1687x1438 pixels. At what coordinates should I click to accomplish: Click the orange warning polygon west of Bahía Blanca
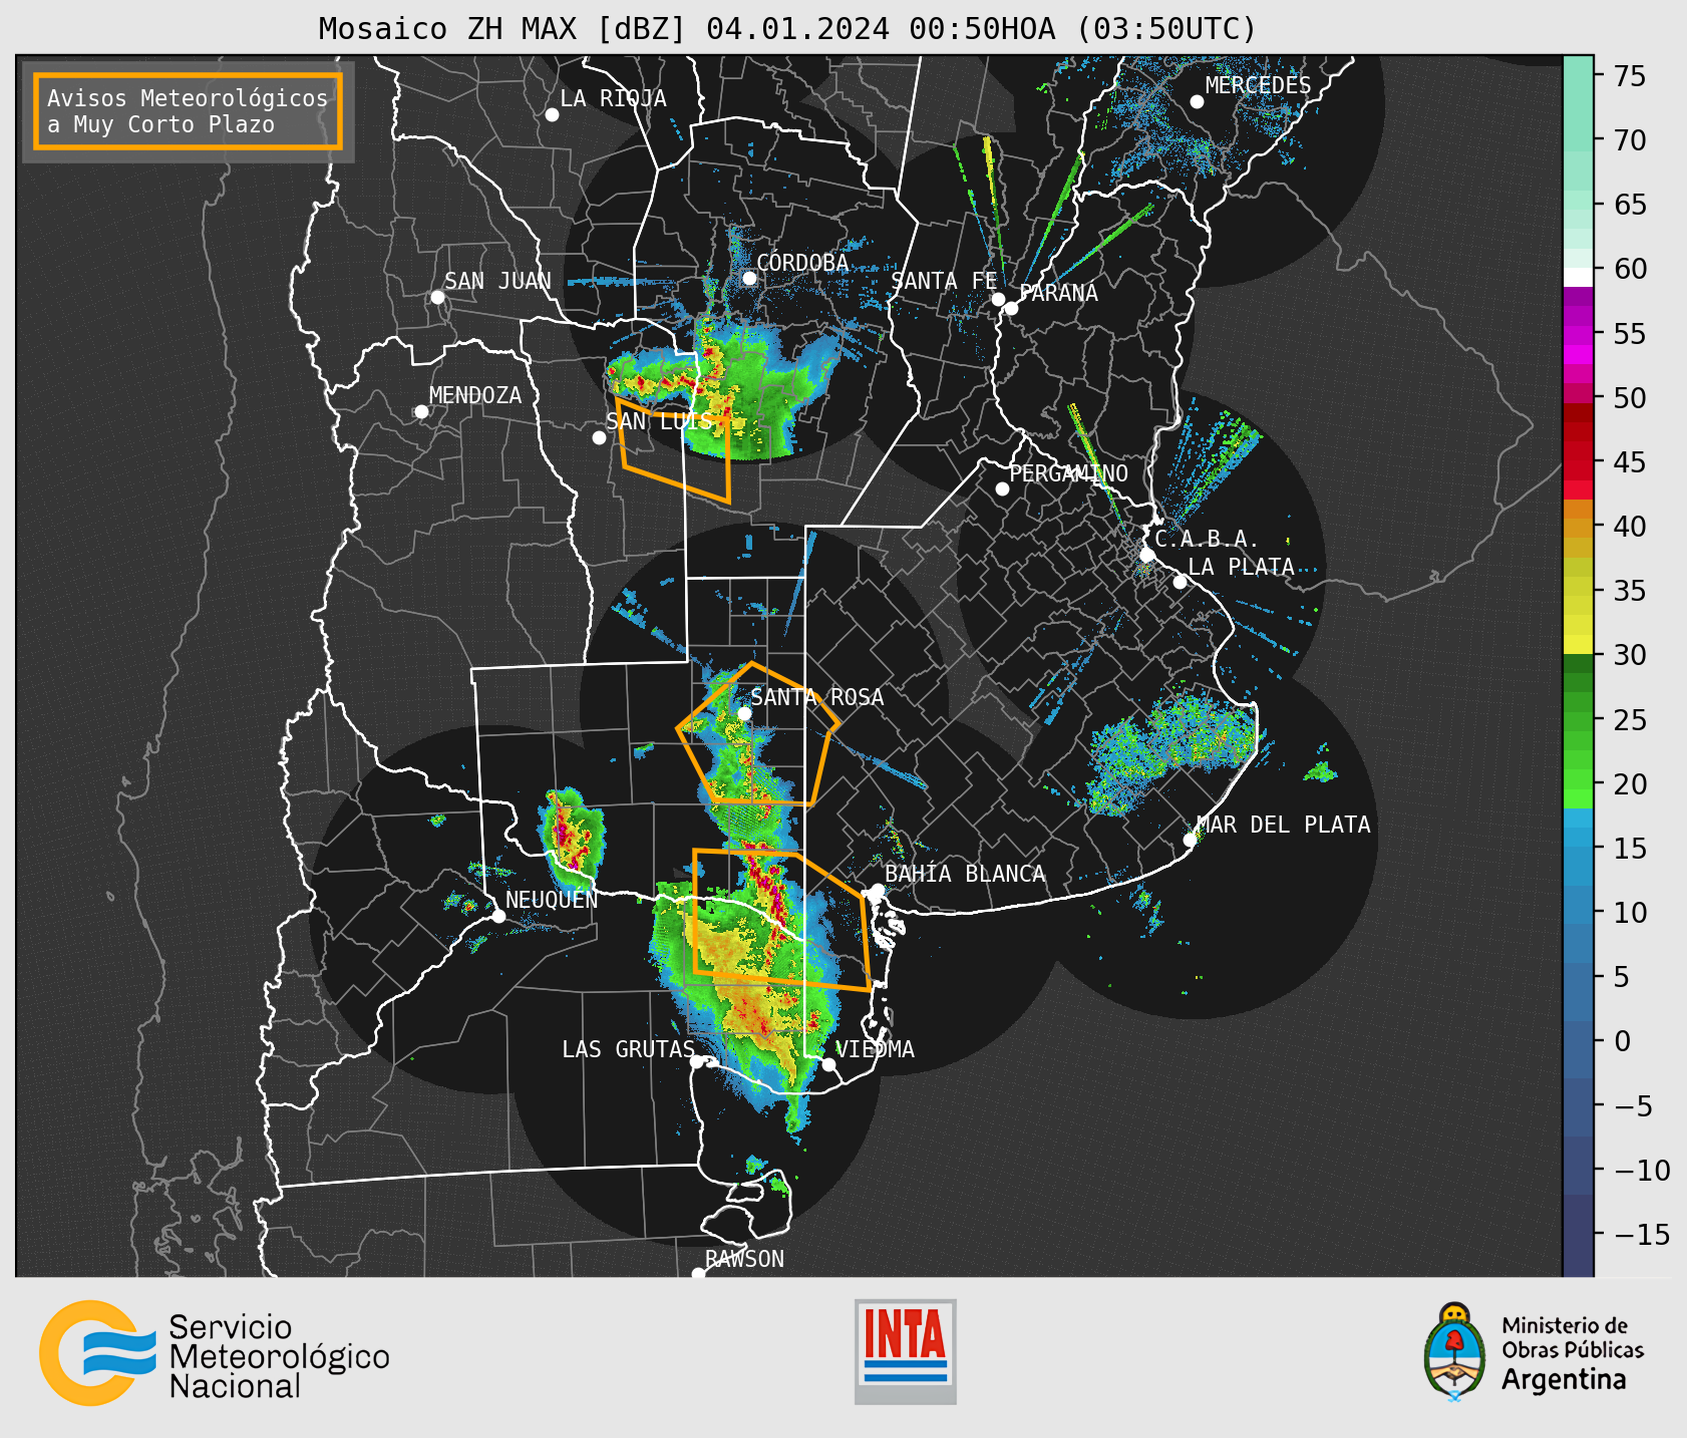click(x=781, y=920)
